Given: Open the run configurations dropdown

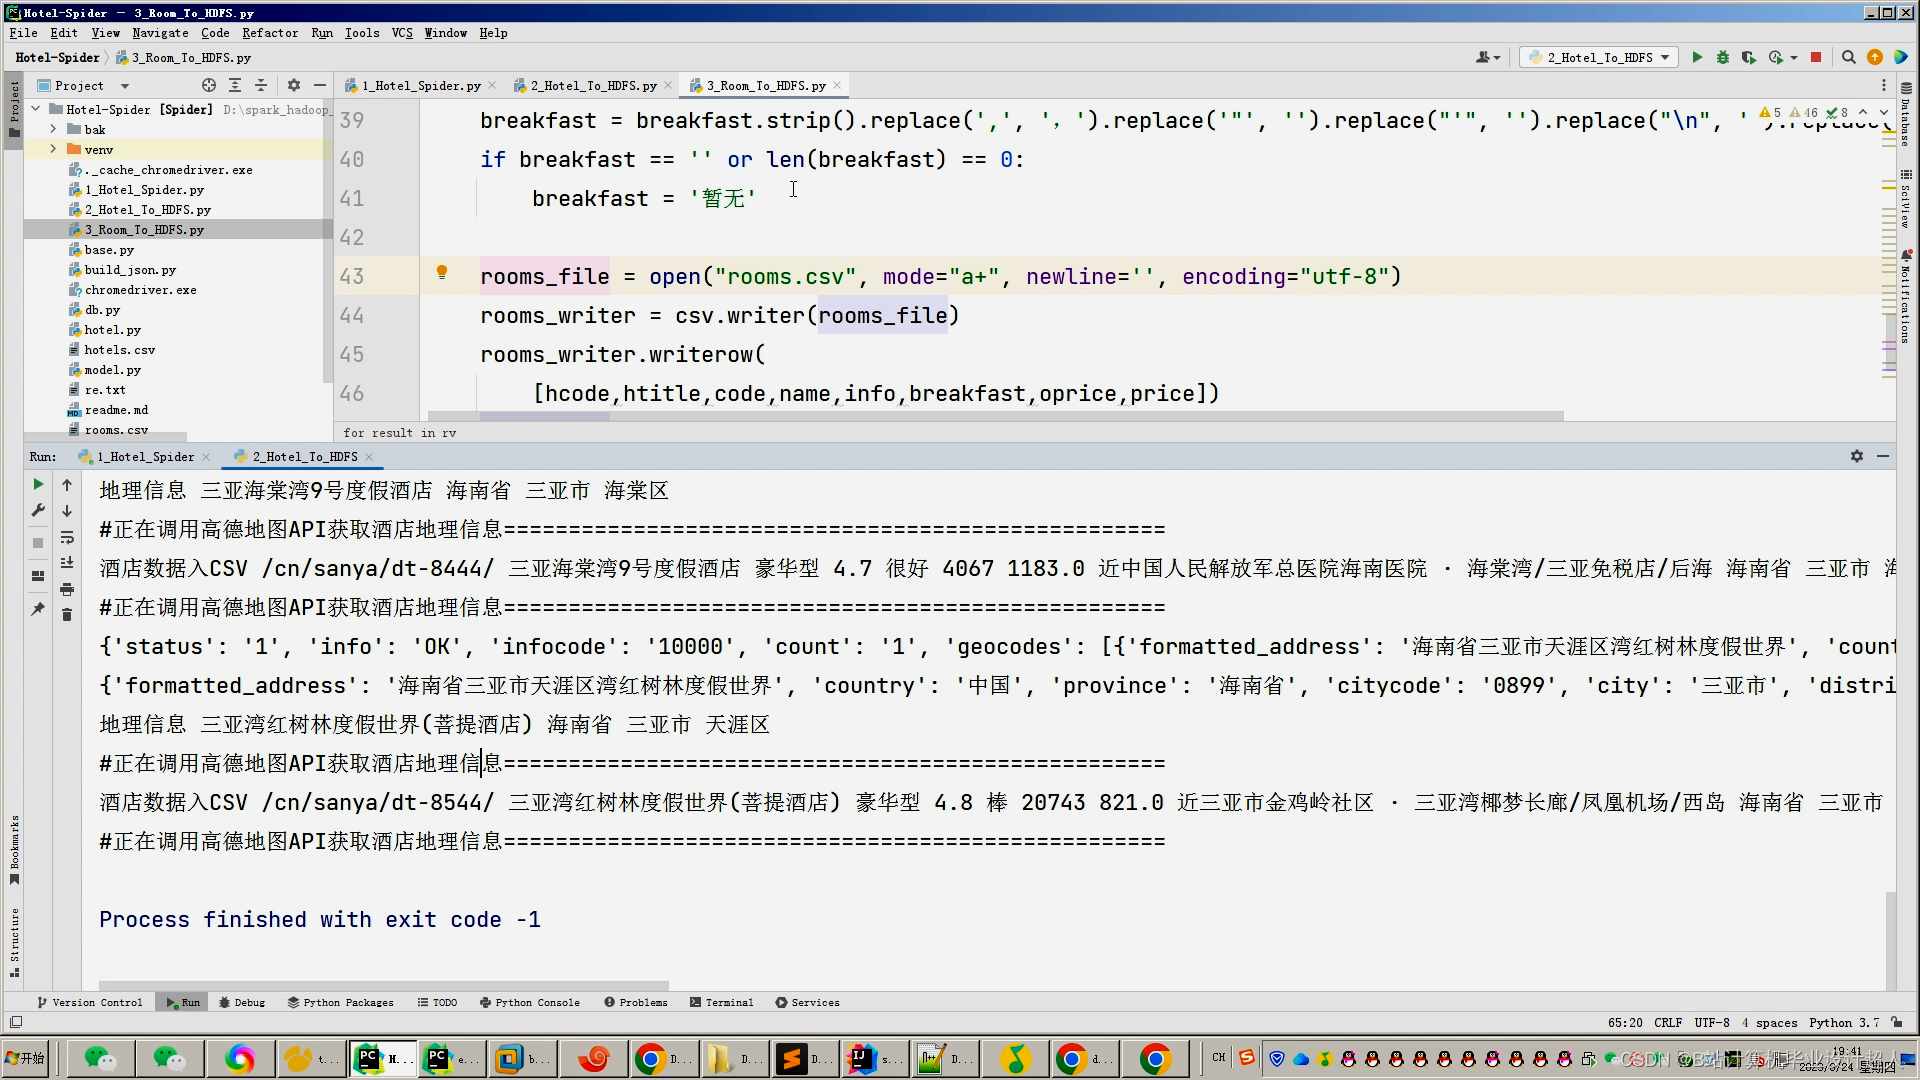Looking at the screenshot, I should [x=1663, y=57].
